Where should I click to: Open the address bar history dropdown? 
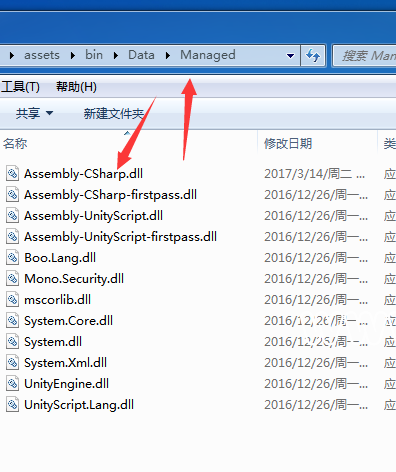tap(290, 56)
